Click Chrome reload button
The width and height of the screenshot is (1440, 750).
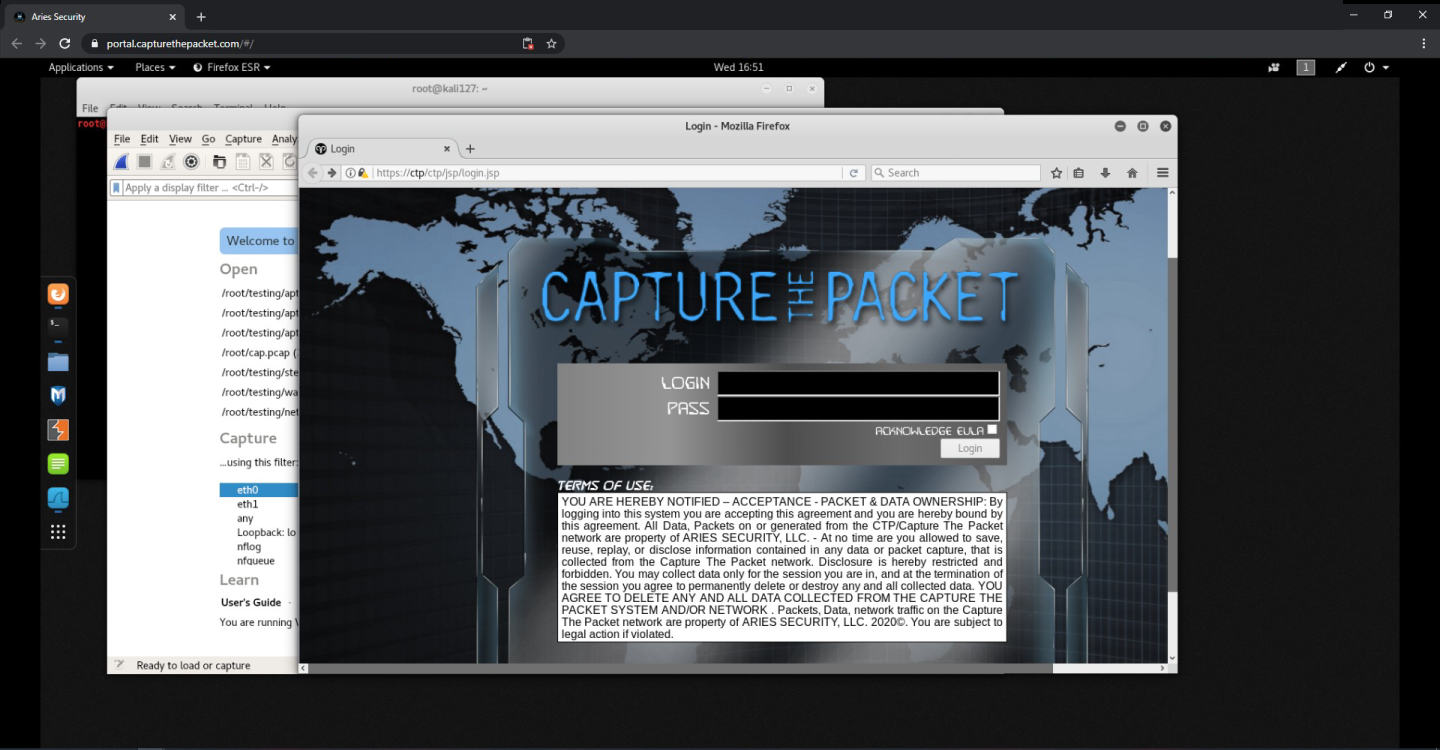[65, 44]
